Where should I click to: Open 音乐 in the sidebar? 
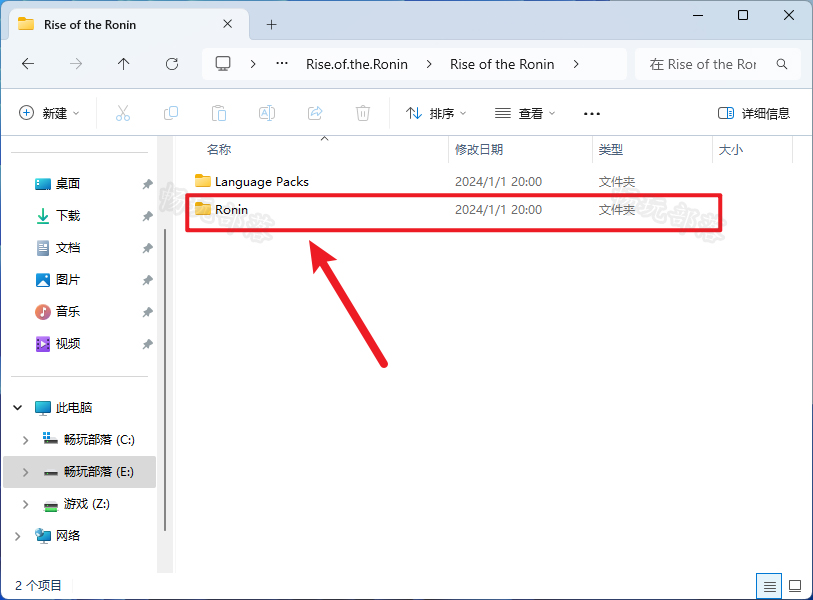[68, 312]
